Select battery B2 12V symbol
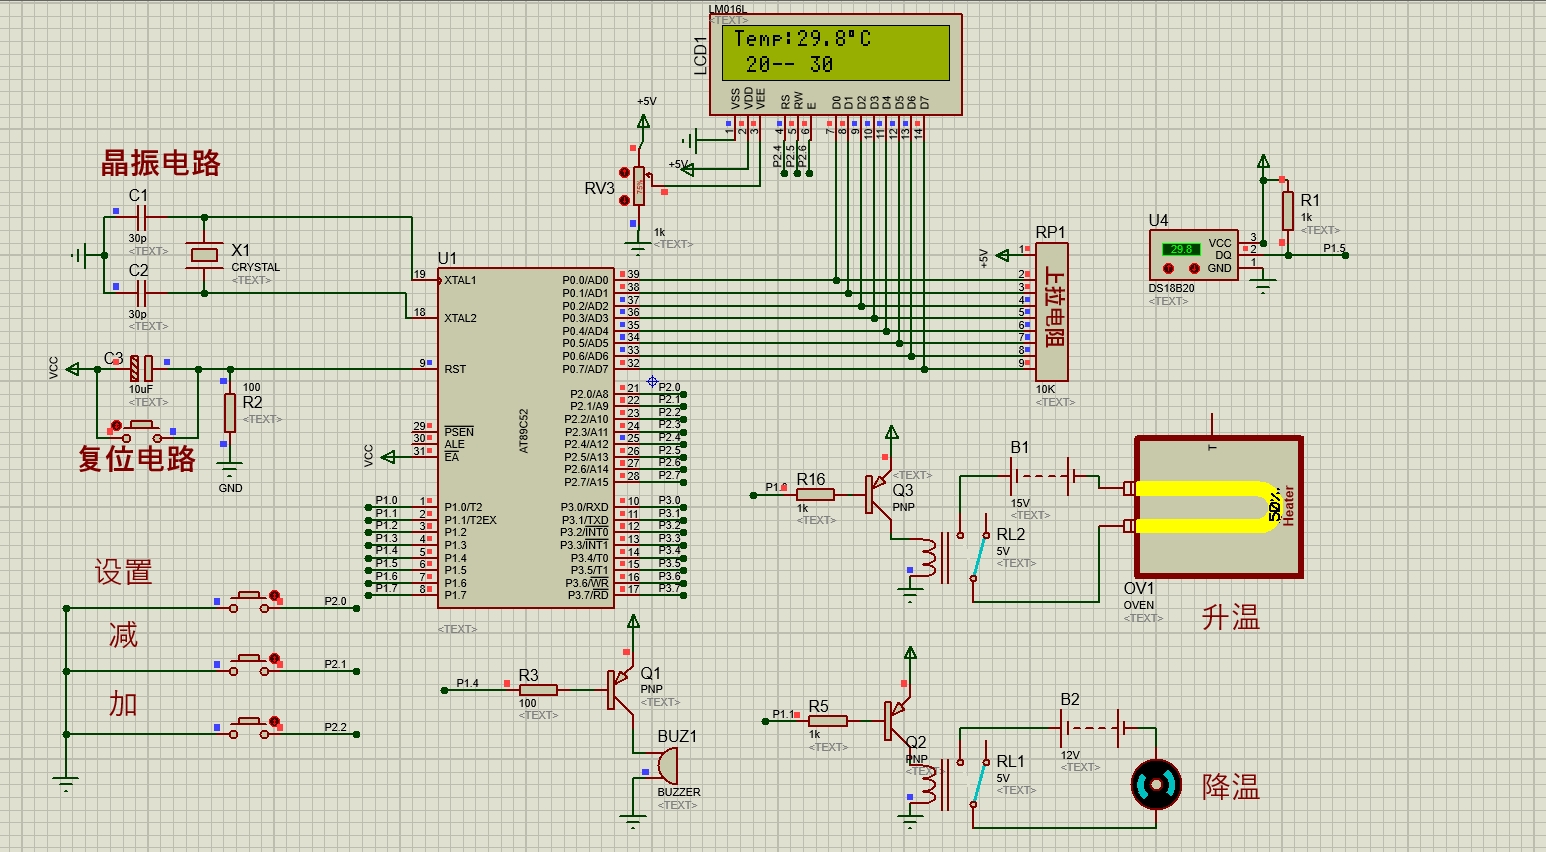1546x852 pixels. tap(1092, 728)
